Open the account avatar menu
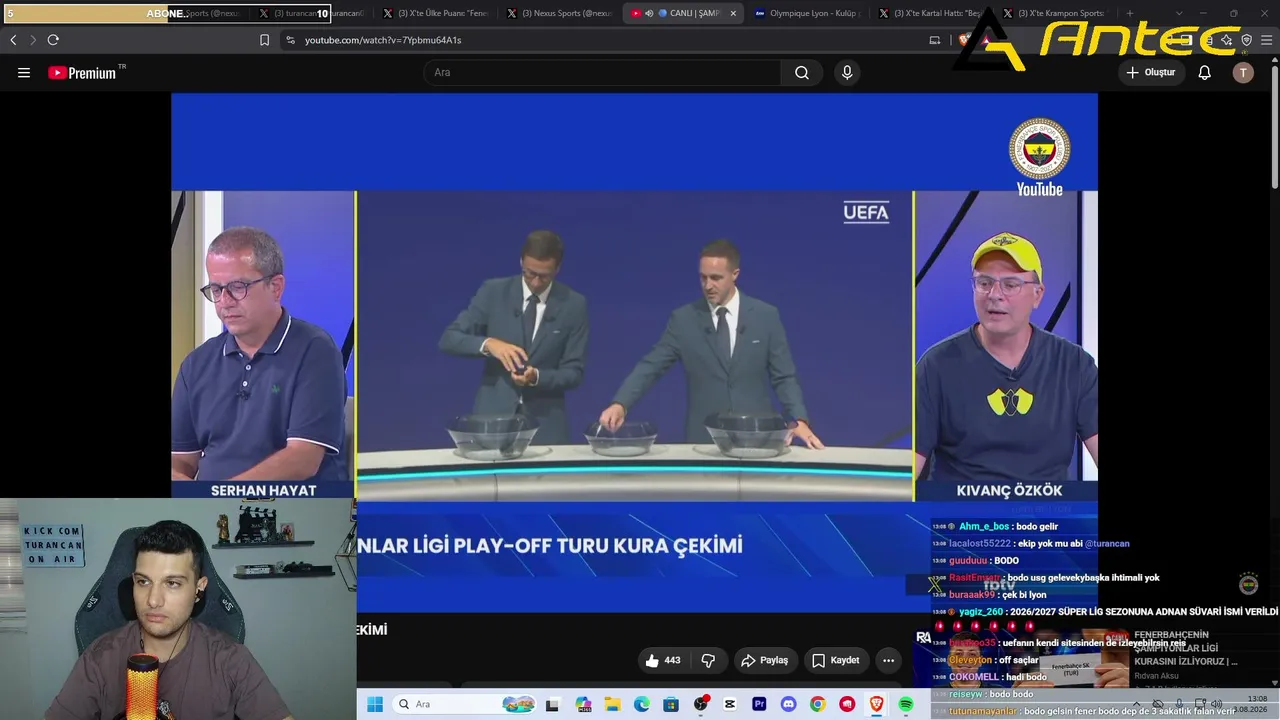This screenshot has height=720, width=1280. (1243, 72)
